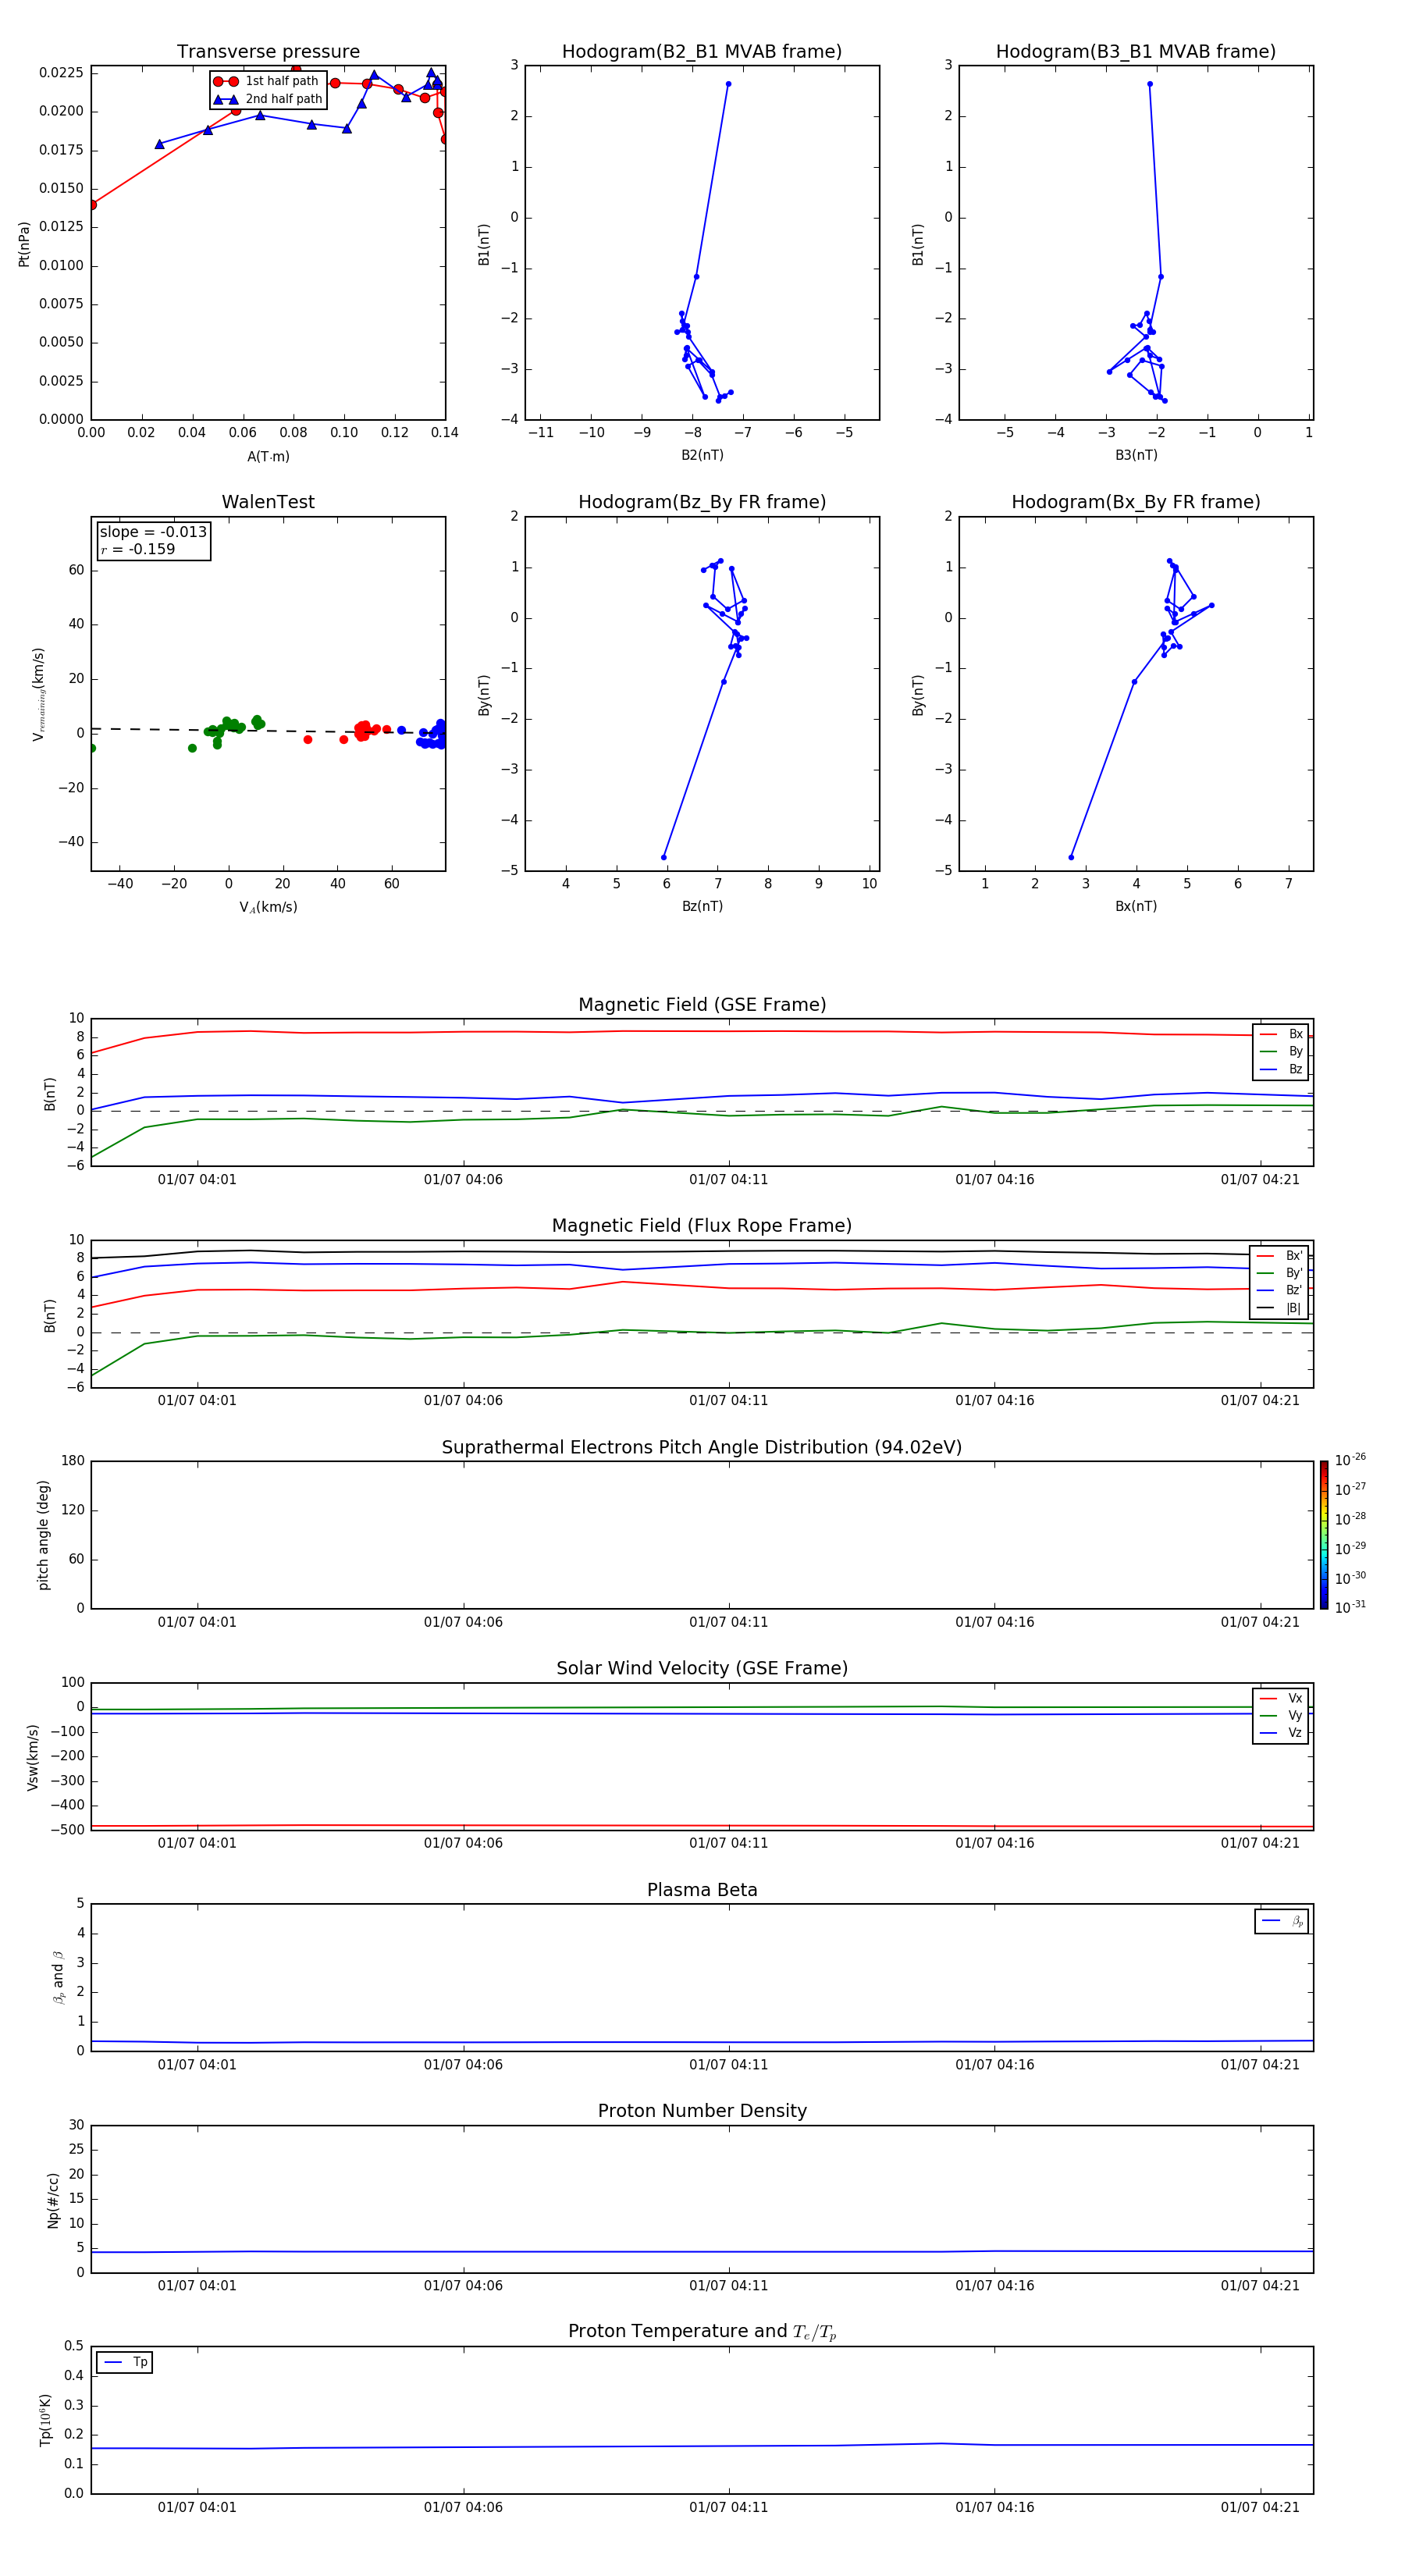Click the 180 tick on pitch angle axis
This screenshot has height=2576, width=1405.
(73, 1461)
